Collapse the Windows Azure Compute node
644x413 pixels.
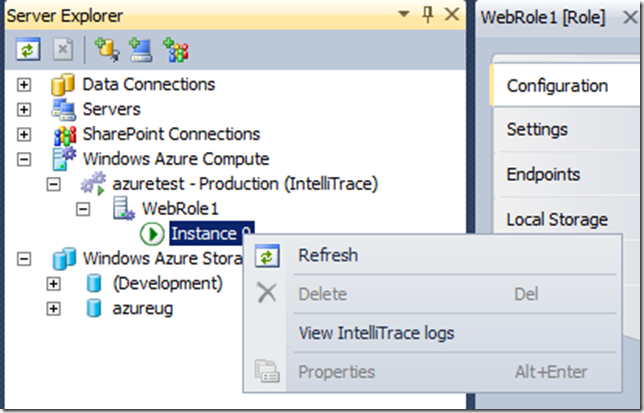25,159
